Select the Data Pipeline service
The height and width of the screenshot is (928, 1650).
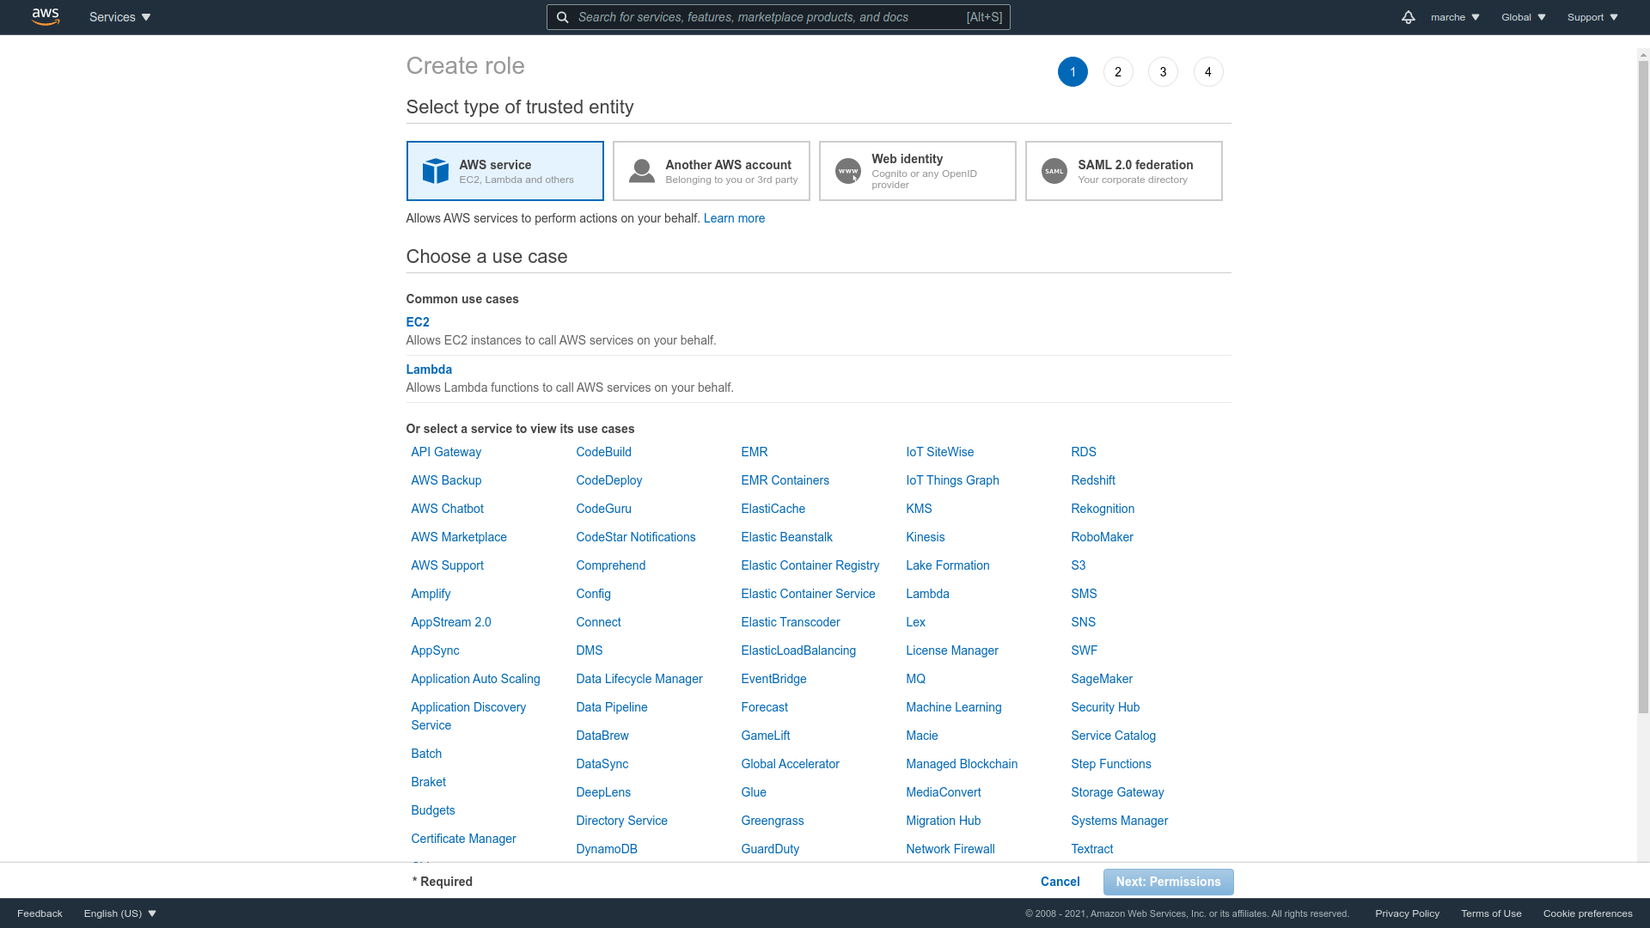tap(612, 707)
